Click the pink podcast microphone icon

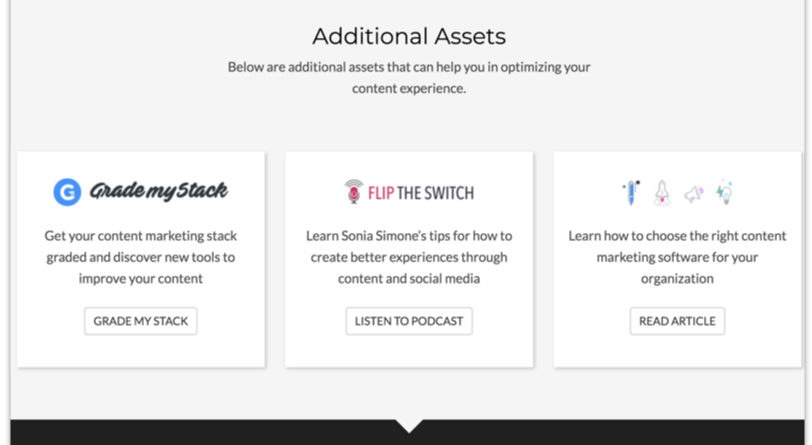click(x=354, y=192)
